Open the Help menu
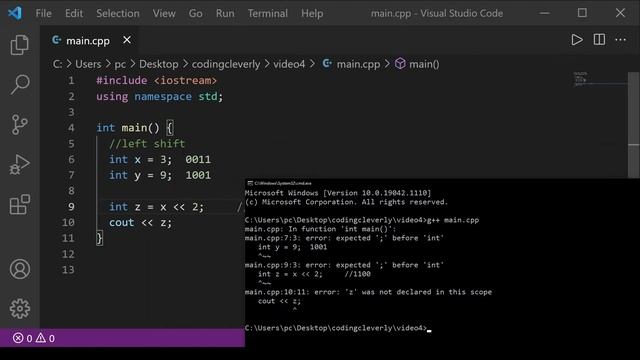Screen dimensions: 640x360 click(312, 13)
